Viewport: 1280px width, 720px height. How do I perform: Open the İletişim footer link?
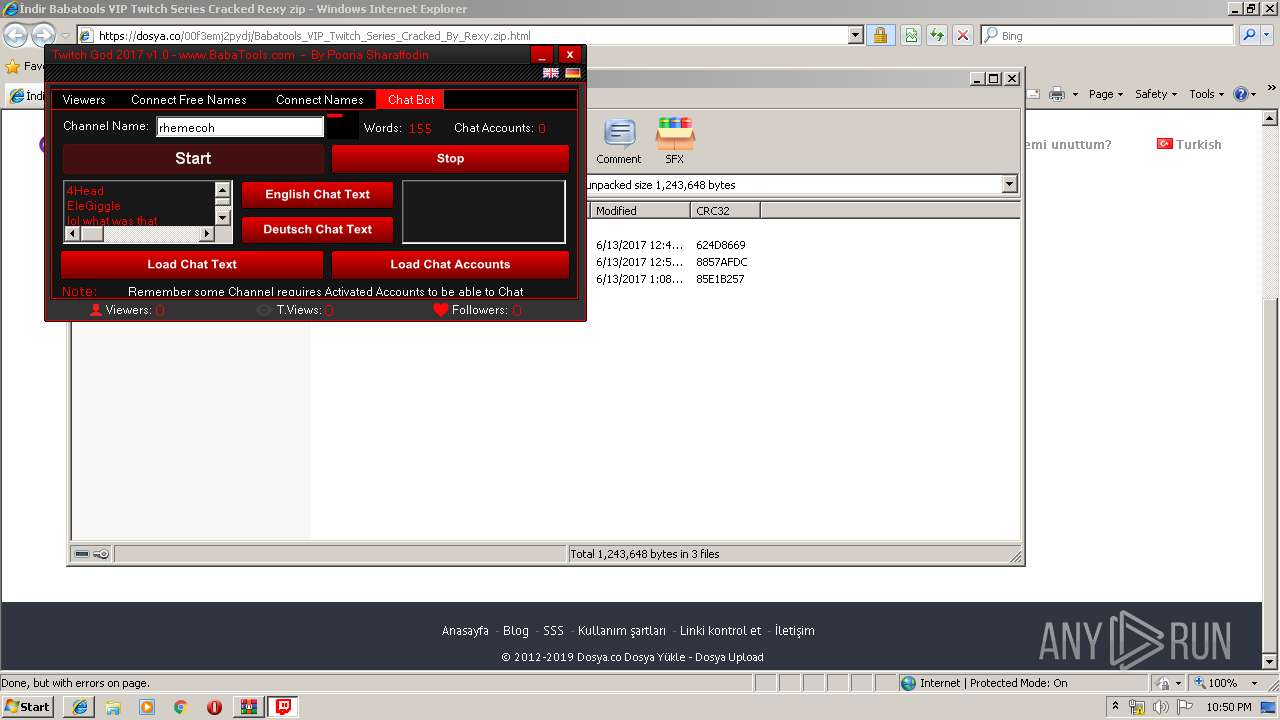click(x=795, y=631)
